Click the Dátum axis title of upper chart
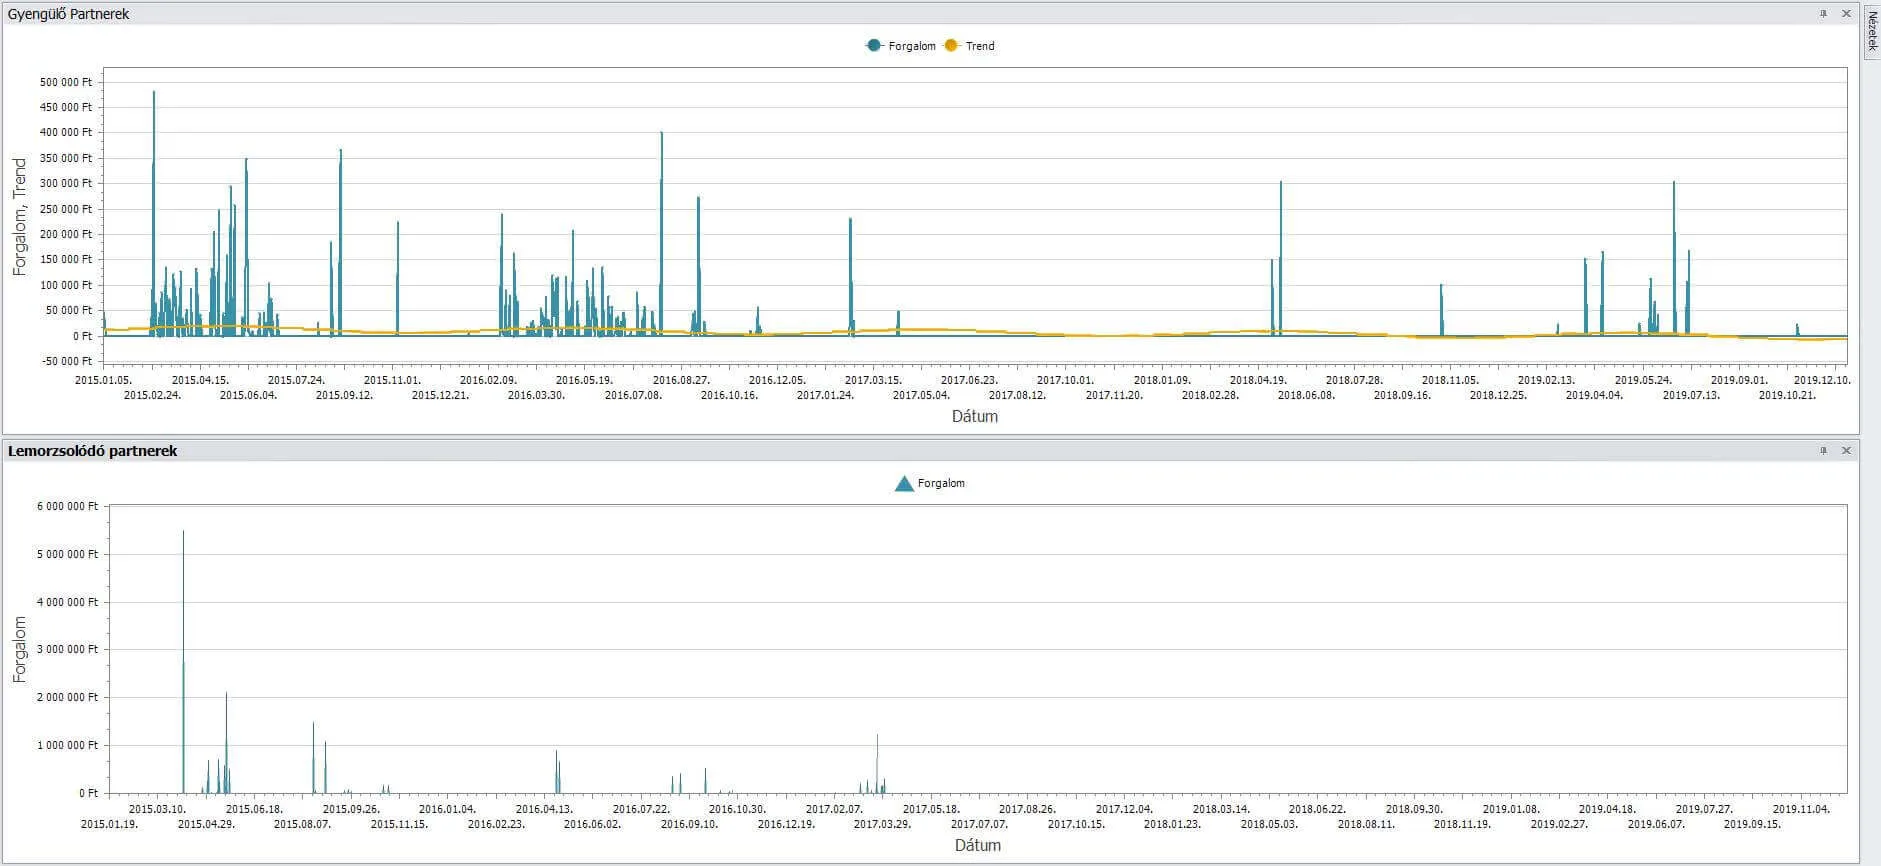The width and height of the screenshot is (1881, 866). [975, 417]
